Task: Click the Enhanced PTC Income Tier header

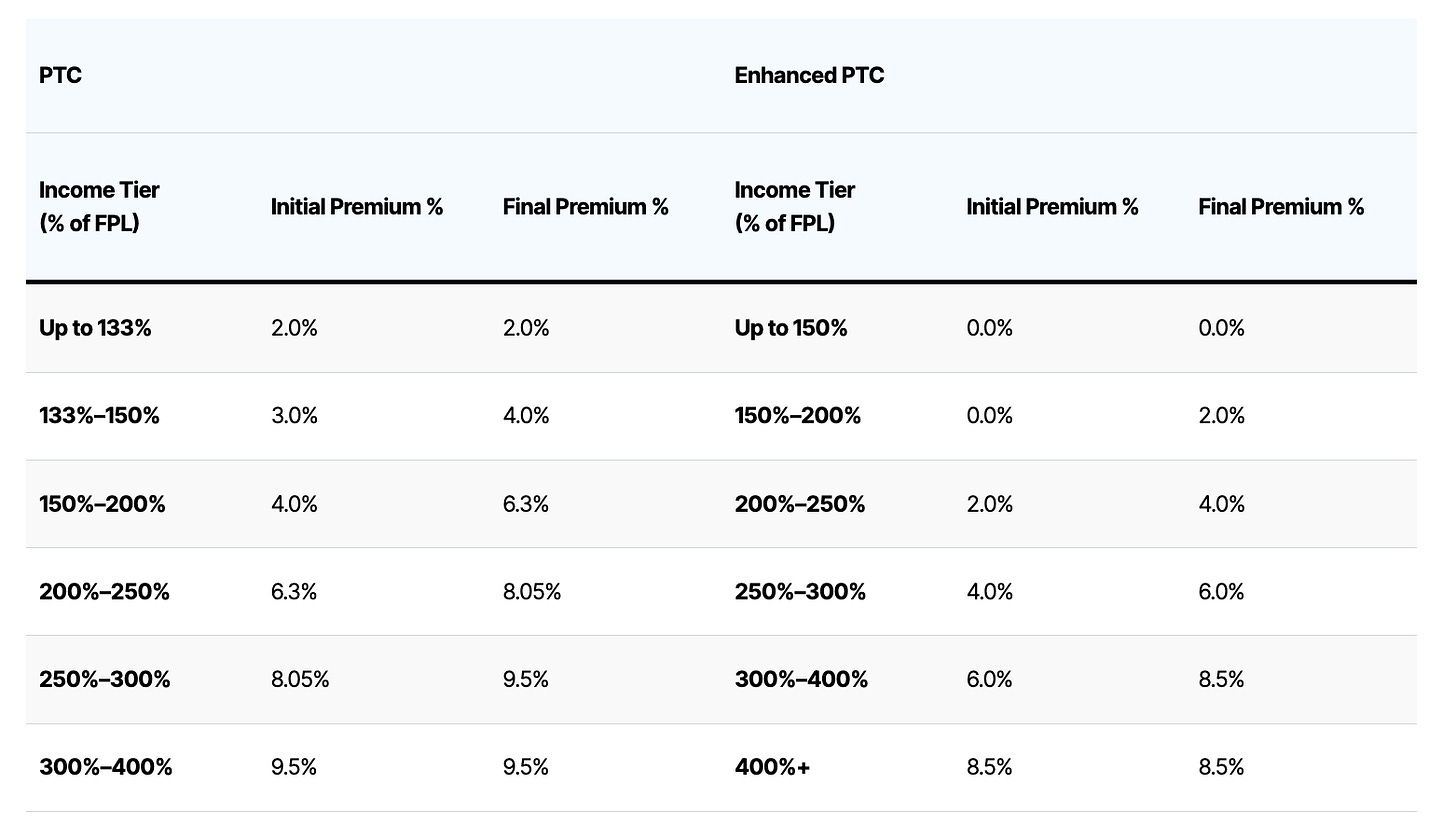Action: [x=795, y=206]
